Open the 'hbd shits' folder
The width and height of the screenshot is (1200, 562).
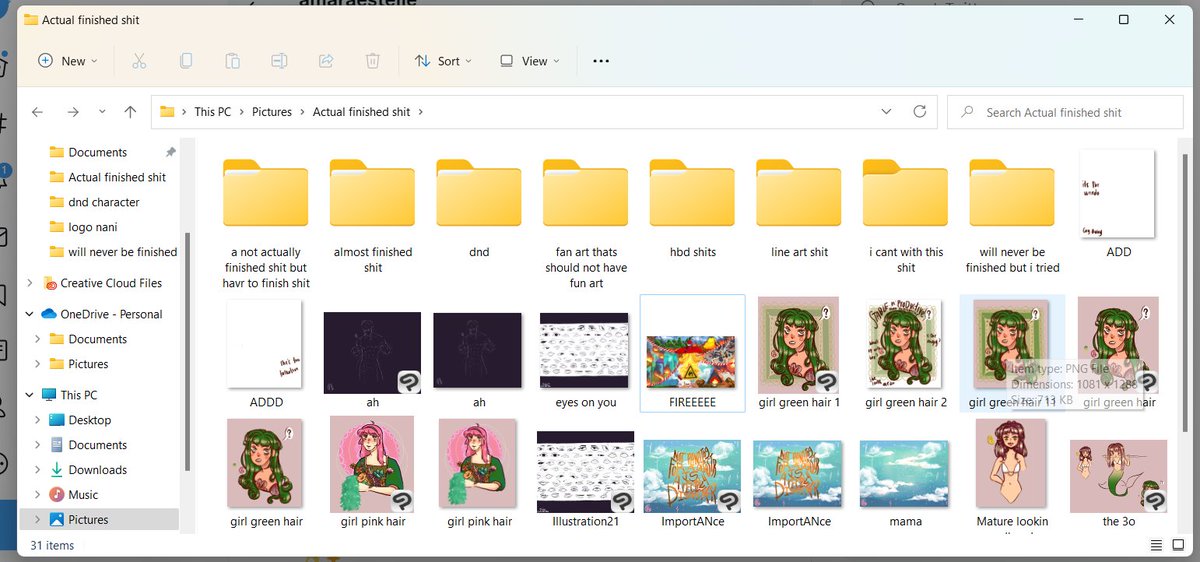tap(692, 193)
